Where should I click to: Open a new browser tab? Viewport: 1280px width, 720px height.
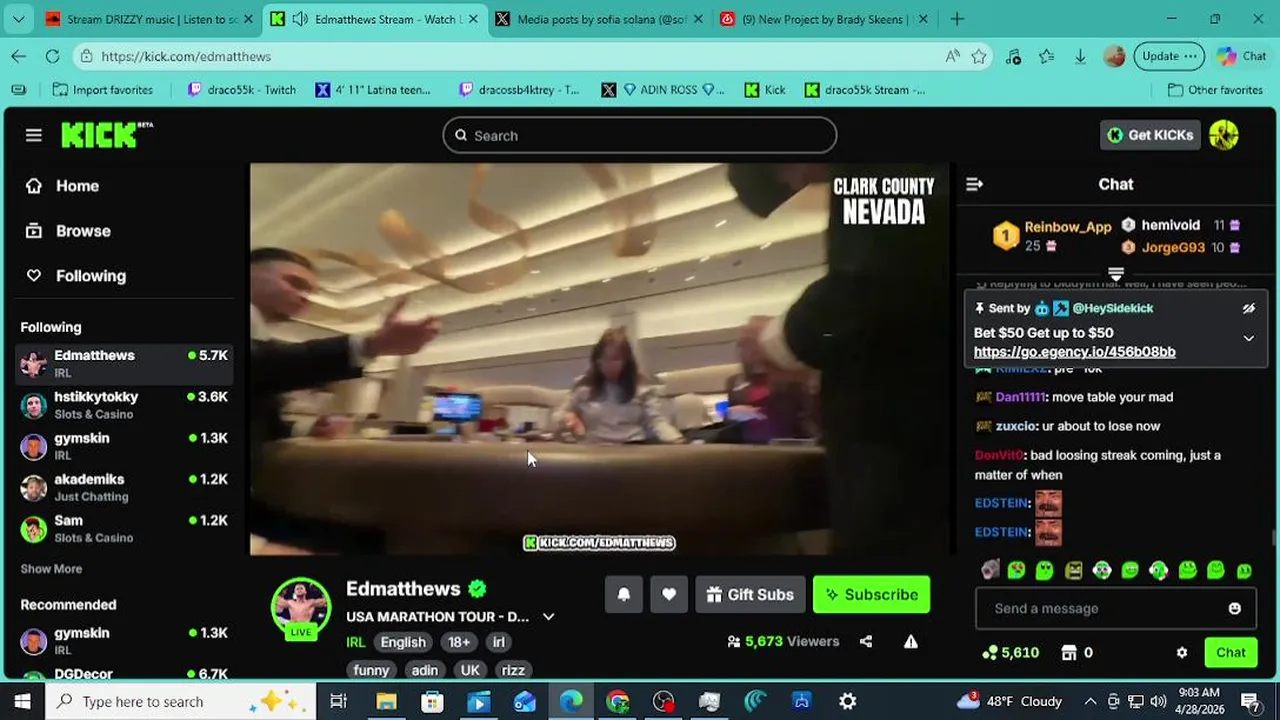pos(957,19)
